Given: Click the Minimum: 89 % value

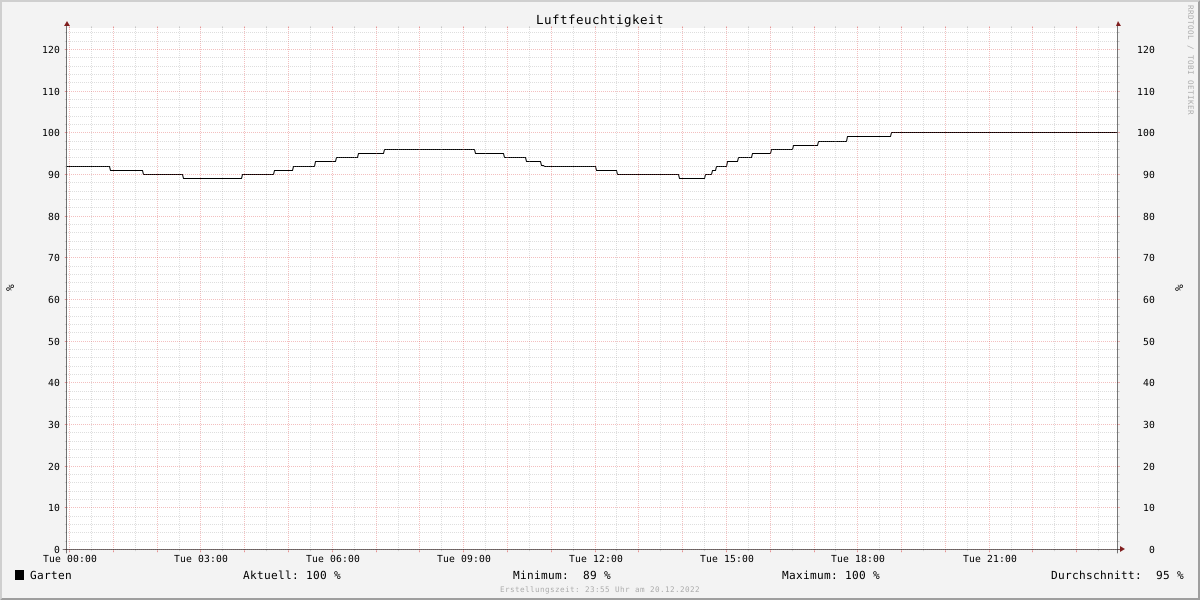Looking at the screenshot, I should 562,575.
